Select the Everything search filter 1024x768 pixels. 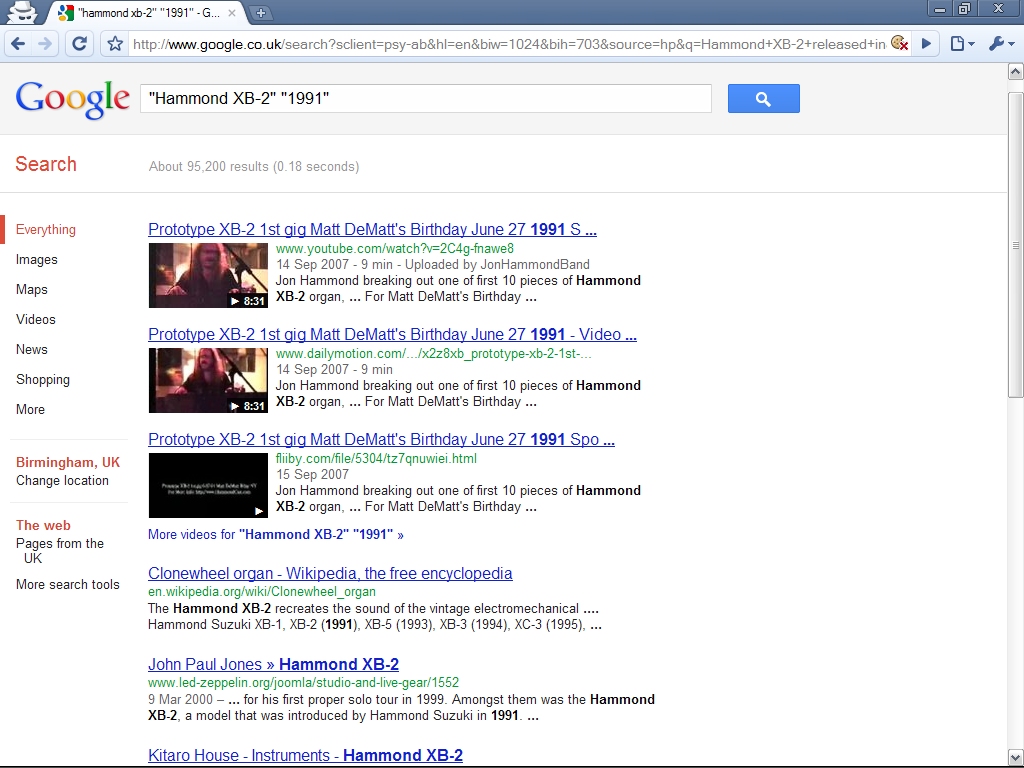tap(46, 229)
